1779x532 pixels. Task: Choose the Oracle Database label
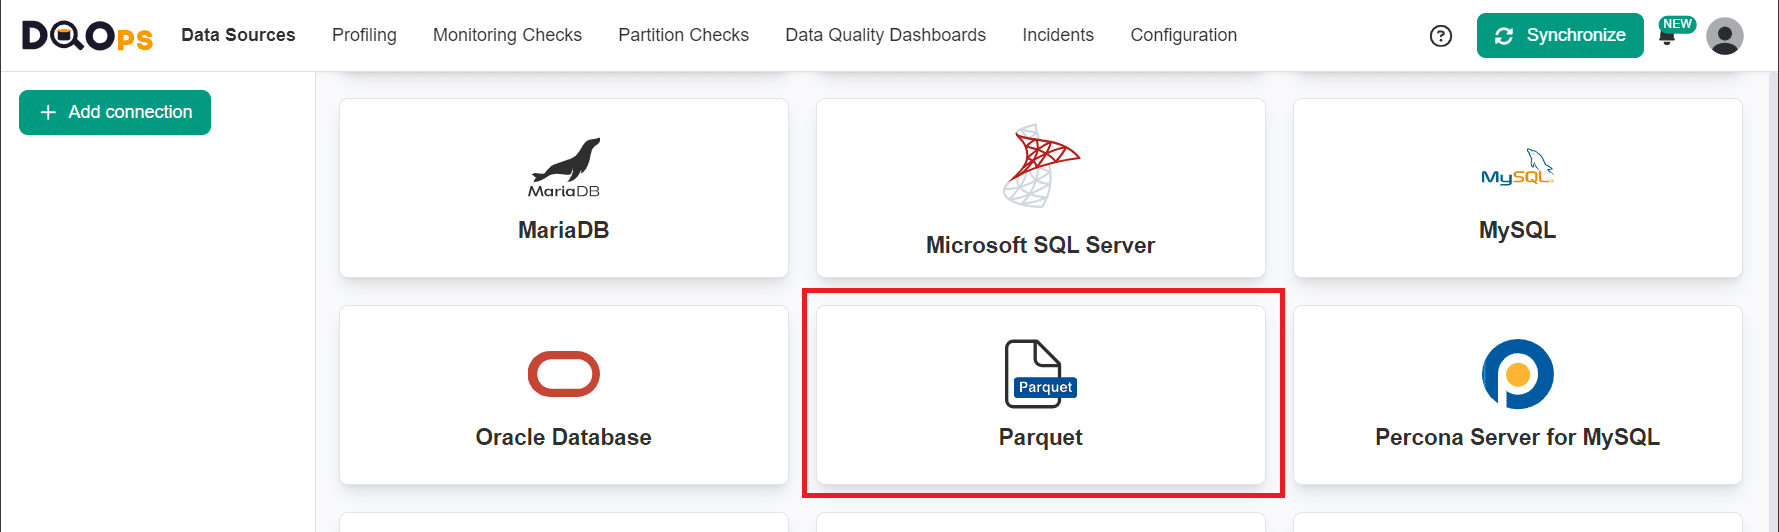pyautogui.click(x=564, y=437)
